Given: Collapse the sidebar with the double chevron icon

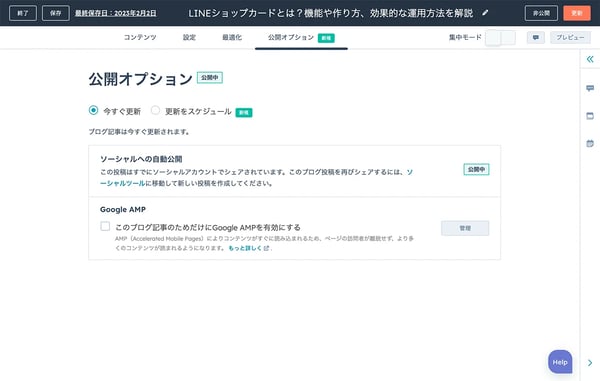Looking at the screenshot, I should tap(590, 59).
